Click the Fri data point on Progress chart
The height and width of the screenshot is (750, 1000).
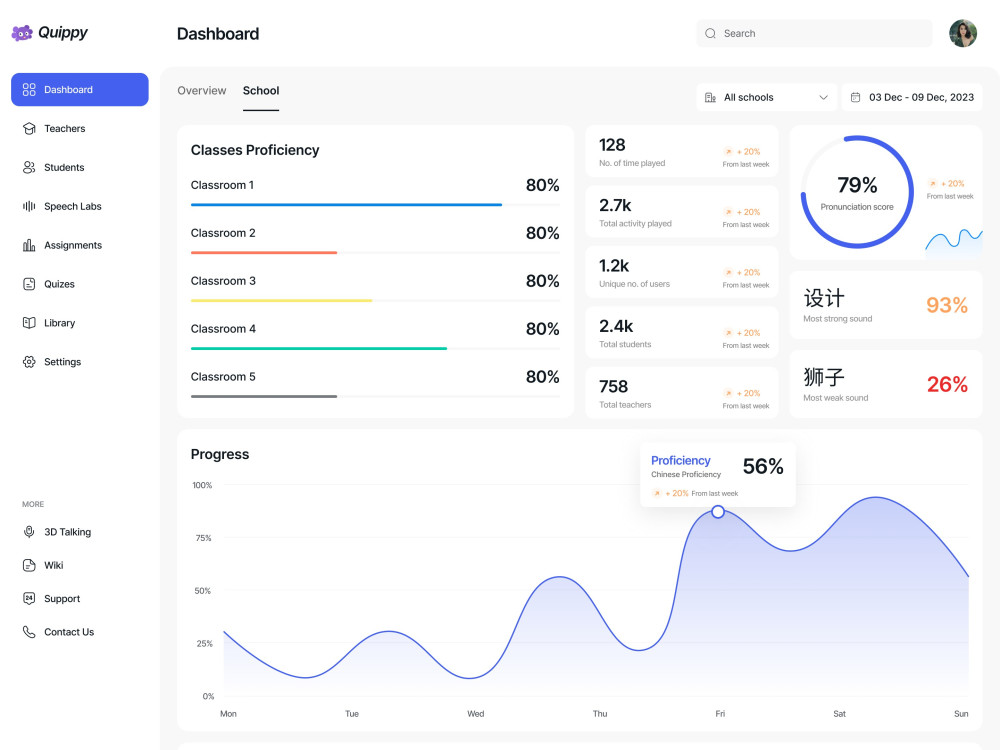[718, 511]
